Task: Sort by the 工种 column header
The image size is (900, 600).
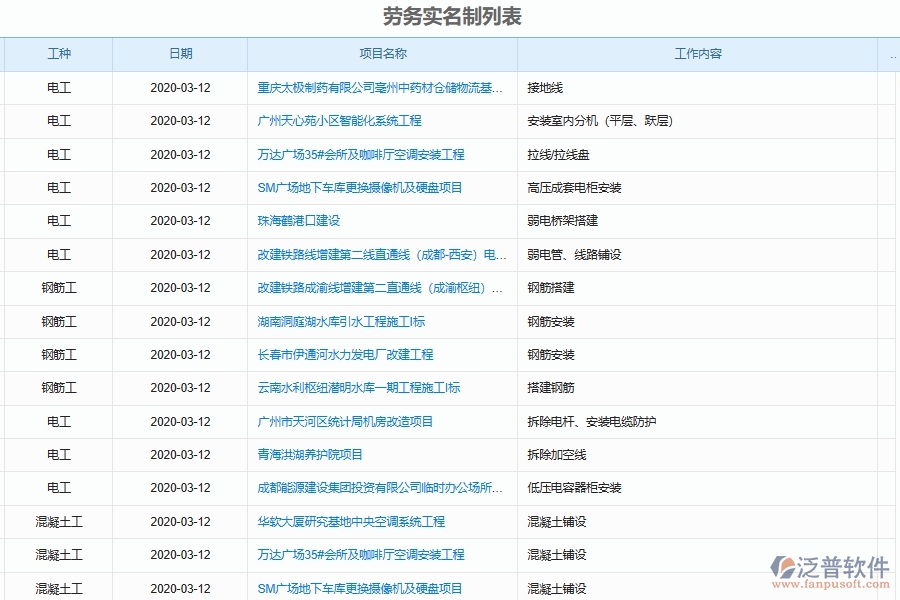Action: point(58,55)
